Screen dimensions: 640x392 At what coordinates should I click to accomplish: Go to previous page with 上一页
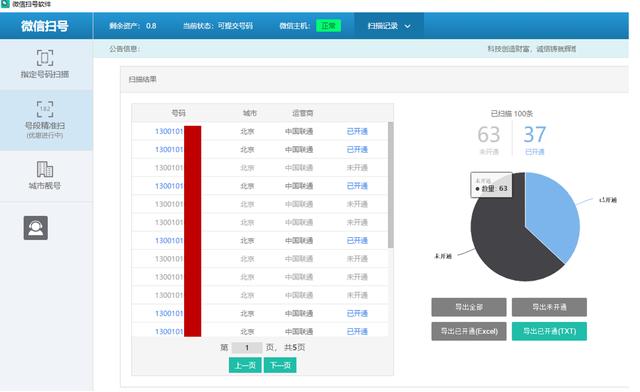[245, 365]
